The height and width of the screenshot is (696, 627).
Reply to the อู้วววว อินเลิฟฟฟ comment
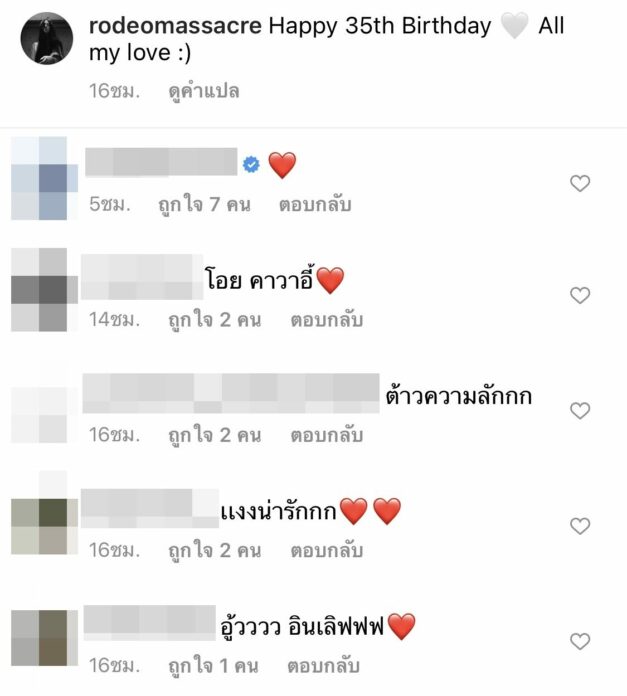(x=323, y=666)
